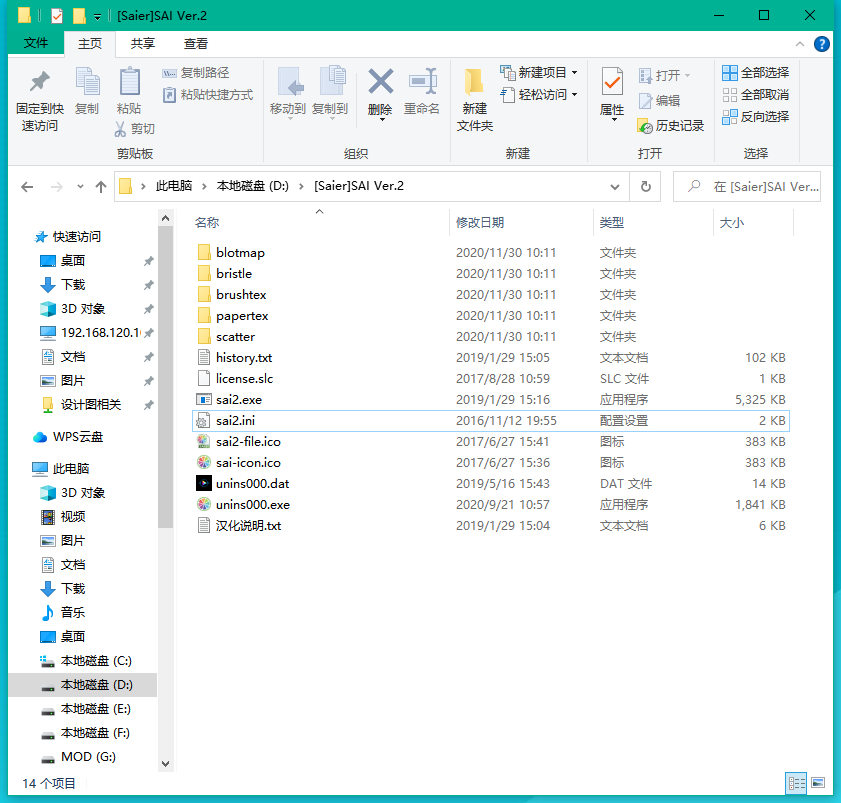Image resolution: width=841 pixels, height=803 pixels.
Task: Sort by the Name (名称) column header
Action: 207,223
